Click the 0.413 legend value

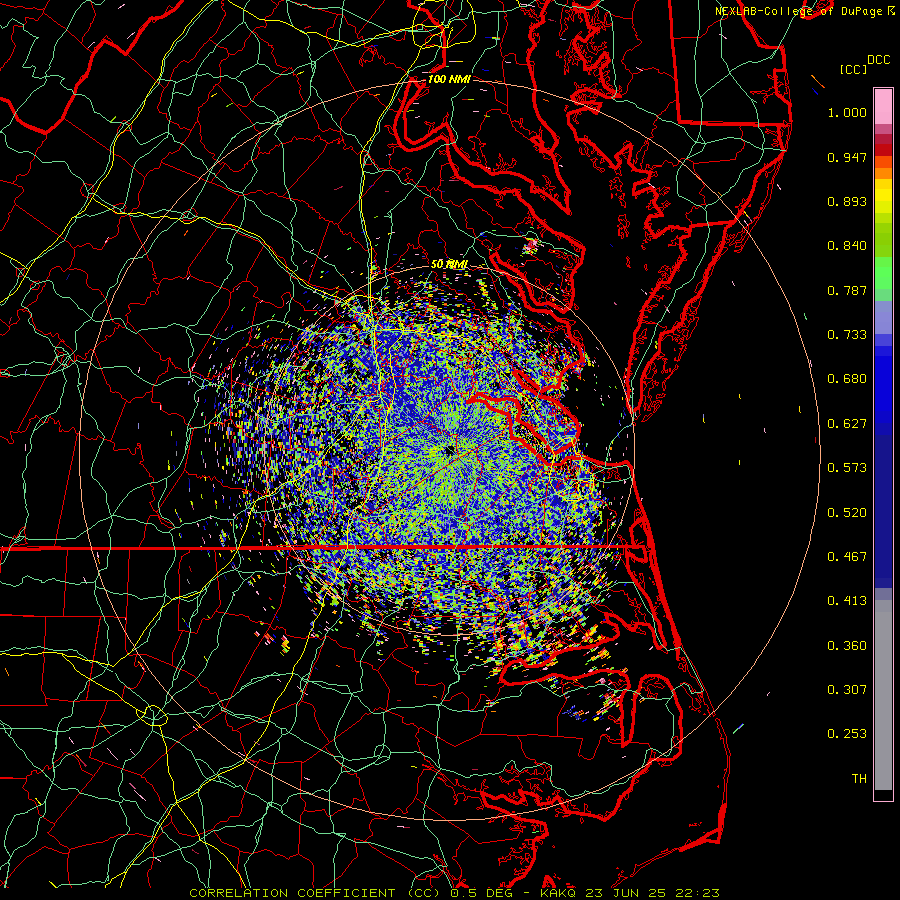point(847,601)
